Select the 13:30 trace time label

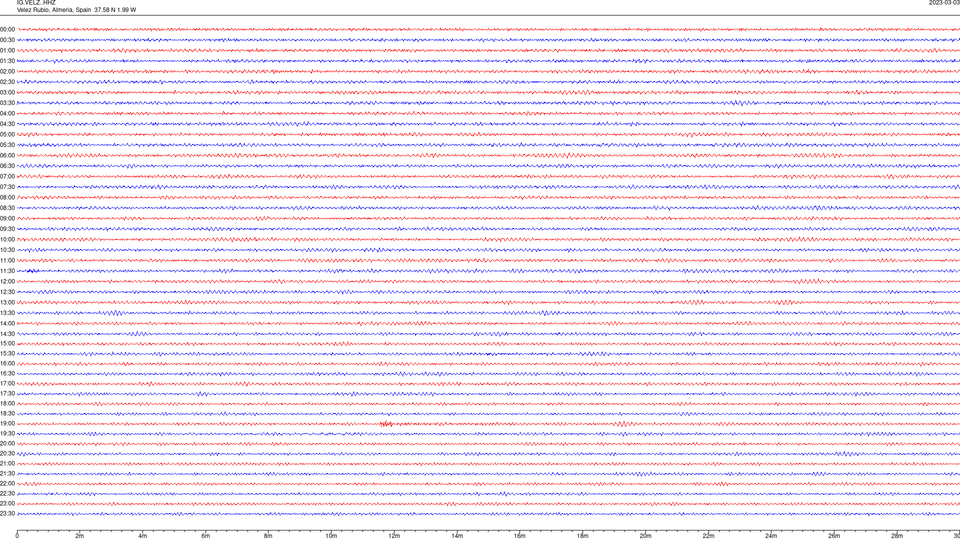[7, 313]
